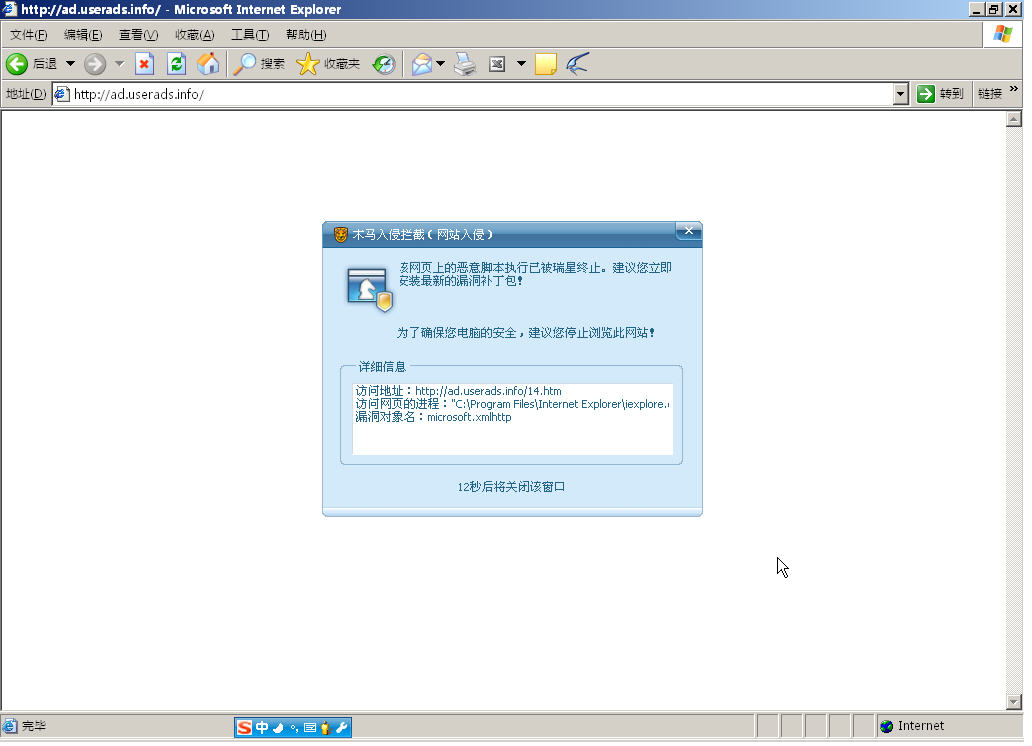
Task: Open the soft keyboard icon in IME bar
Action: [310, 728]
